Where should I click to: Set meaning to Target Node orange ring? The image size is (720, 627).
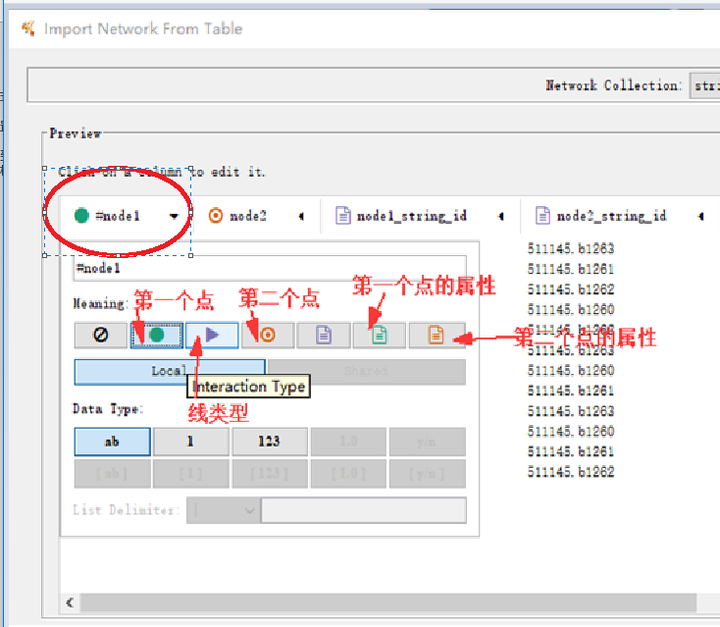coord(267,335)
